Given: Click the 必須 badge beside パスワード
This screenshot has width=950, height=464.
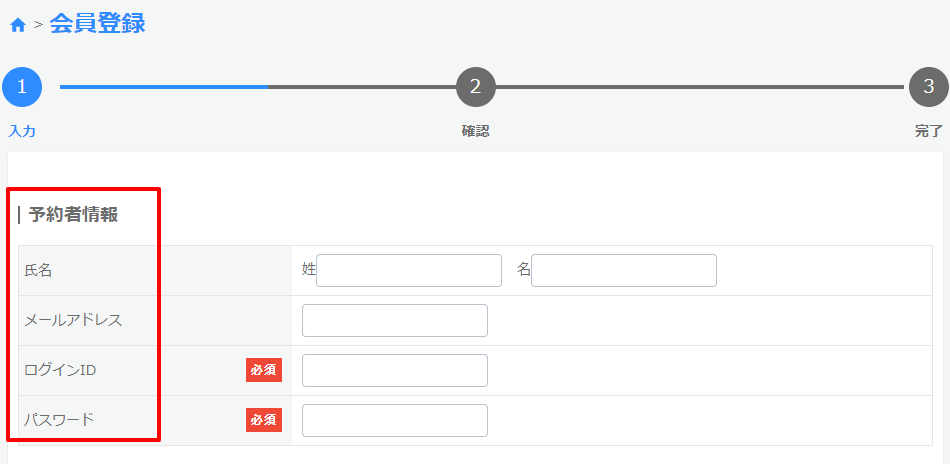Looking at the screenshot, I should click(x=264, y=420).
